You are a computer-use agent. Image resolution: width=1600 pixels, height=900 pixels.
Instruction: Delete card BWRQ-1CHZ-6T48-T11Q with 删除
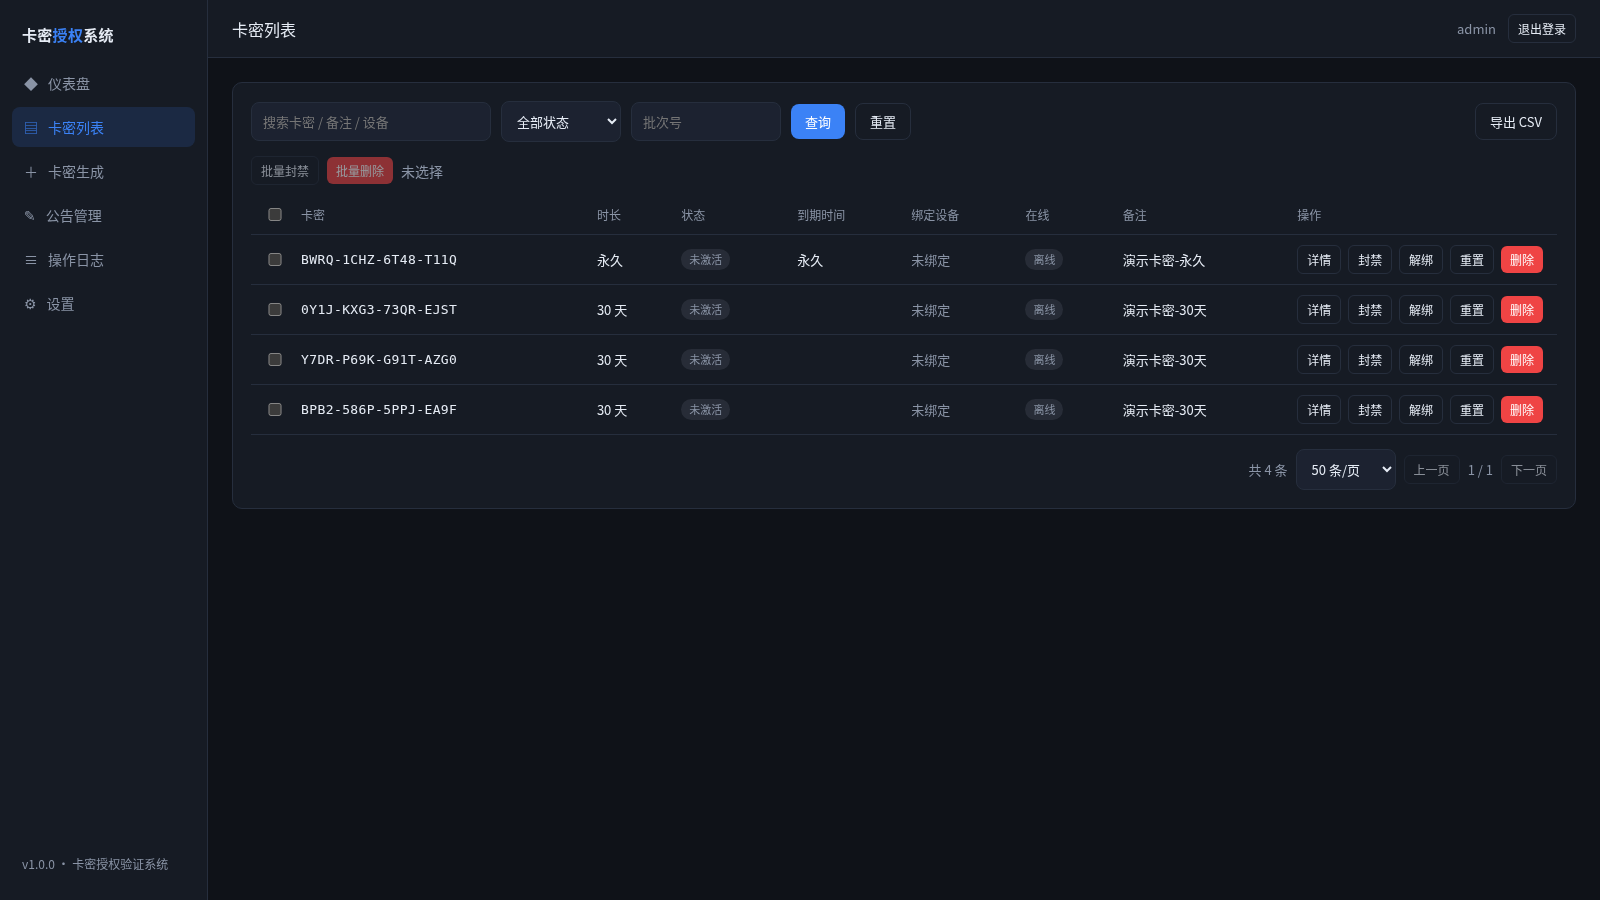[x=1522, y=260]
